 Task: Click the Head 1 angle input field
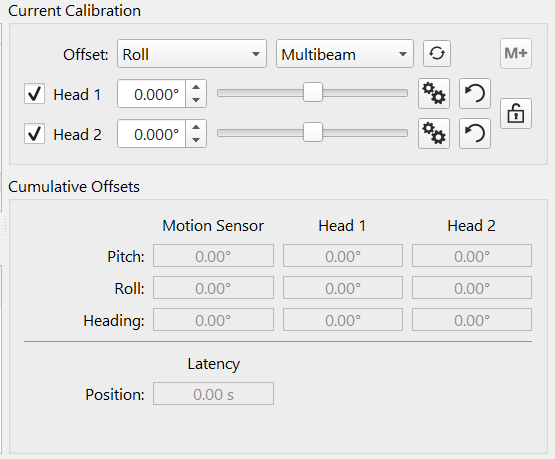click(x=151, y=94)
